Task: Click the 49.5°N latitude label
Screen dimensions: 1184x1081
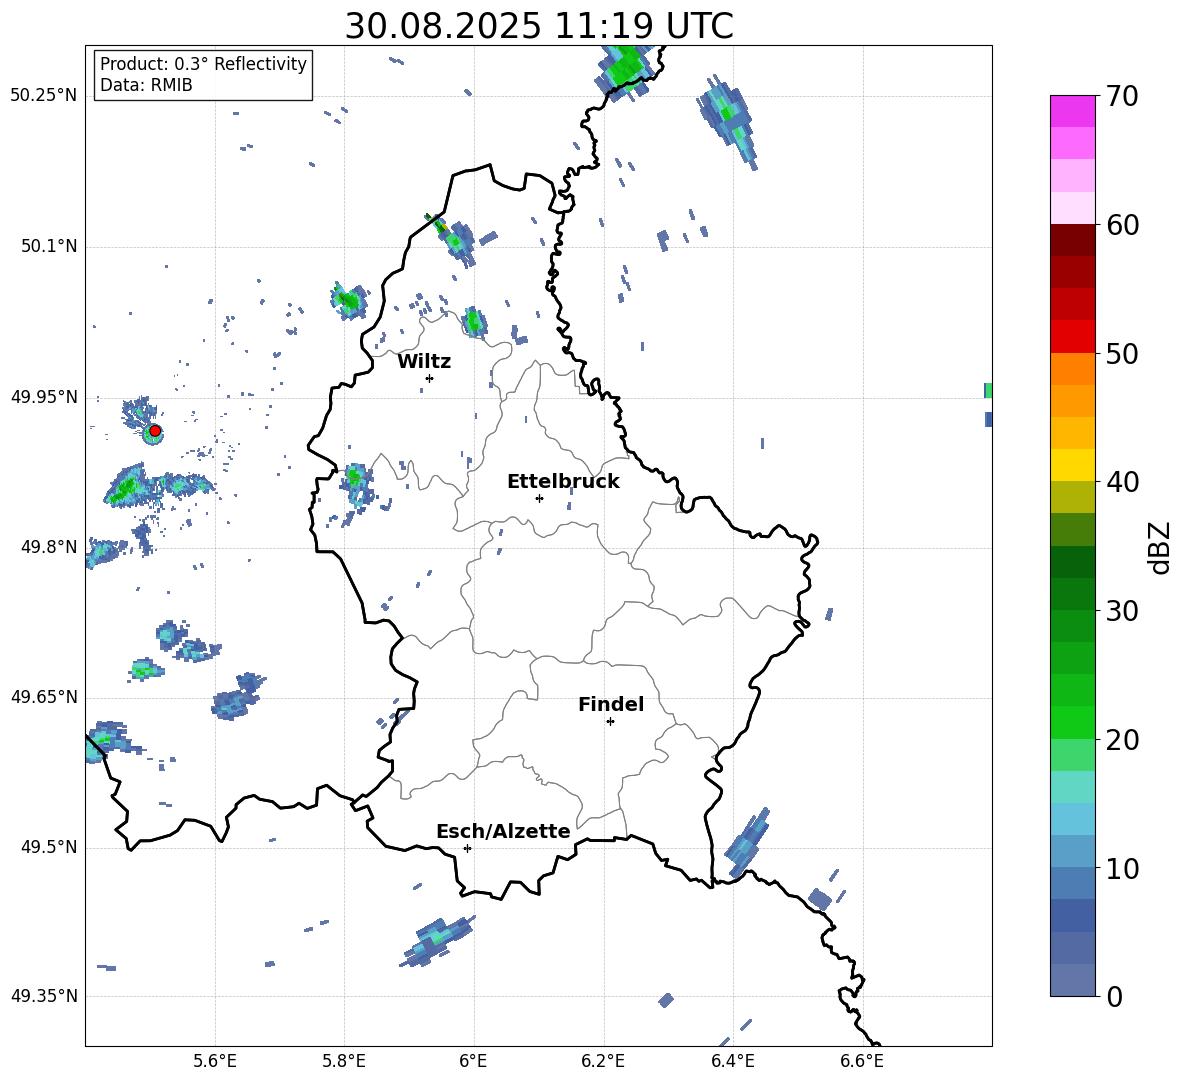Action: [x=49, y=847]
